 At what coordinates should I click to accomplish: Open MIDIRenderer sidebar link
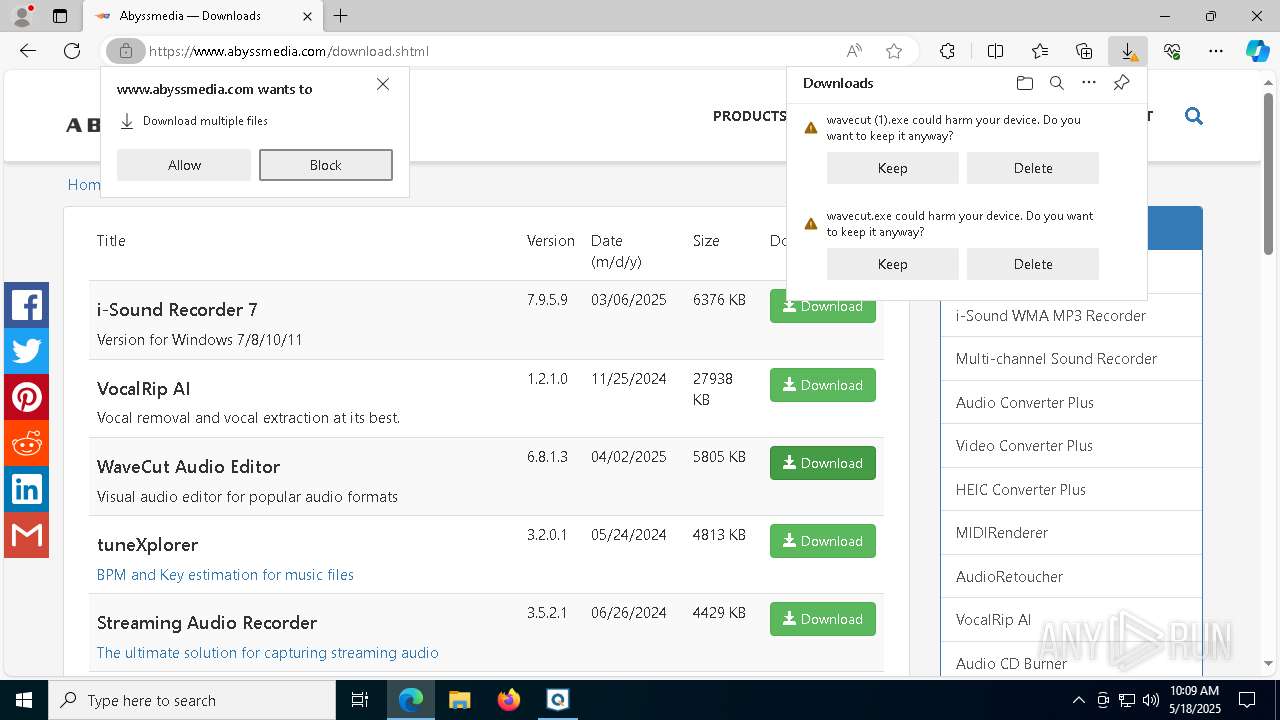[x=1002, y=533]
